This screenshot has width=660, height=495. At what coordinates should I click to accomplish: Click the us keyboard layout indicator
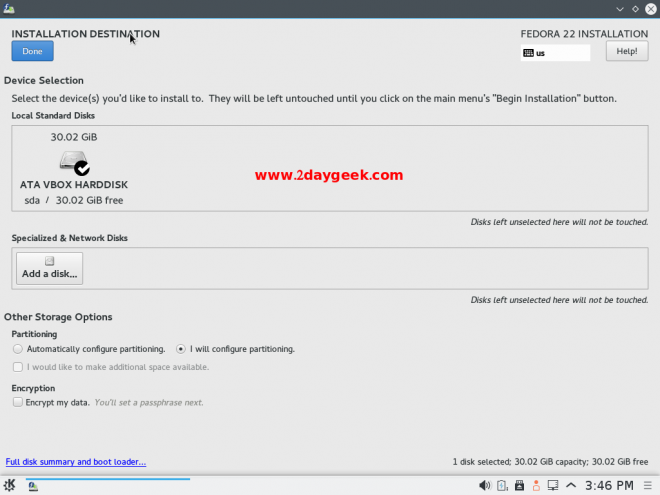[x=555, y=53]
